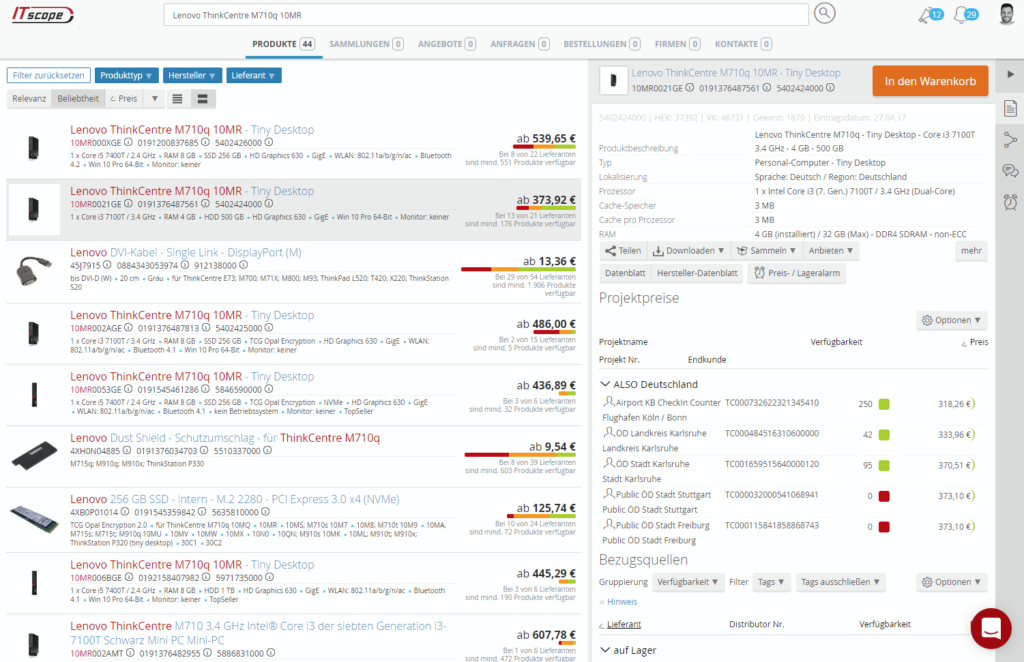Open the Datenblatt button

pos(625,273)
